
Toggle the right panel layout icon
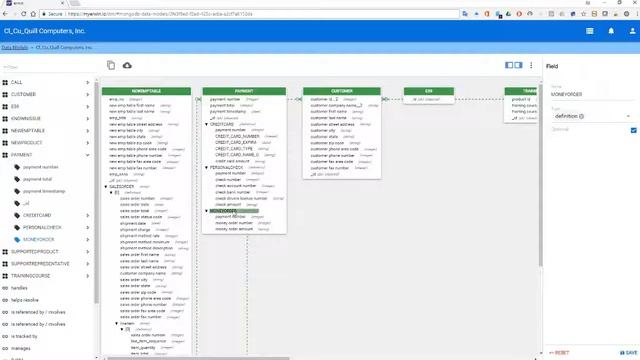pos(518,65)
